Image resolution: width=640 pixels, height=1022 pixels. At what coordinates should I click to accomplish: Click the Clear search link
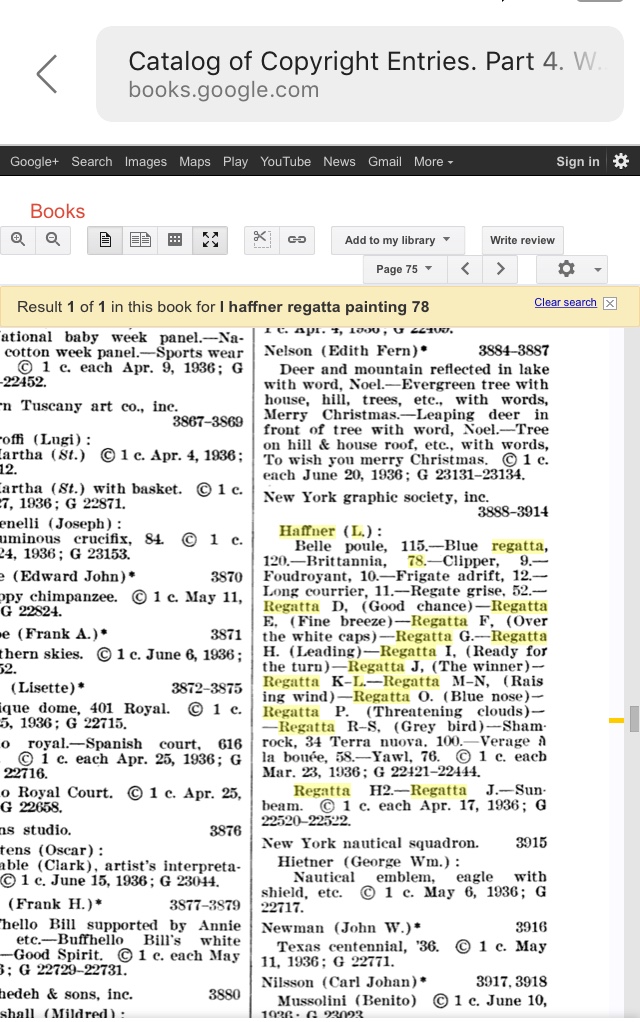(x=565, y=303)
